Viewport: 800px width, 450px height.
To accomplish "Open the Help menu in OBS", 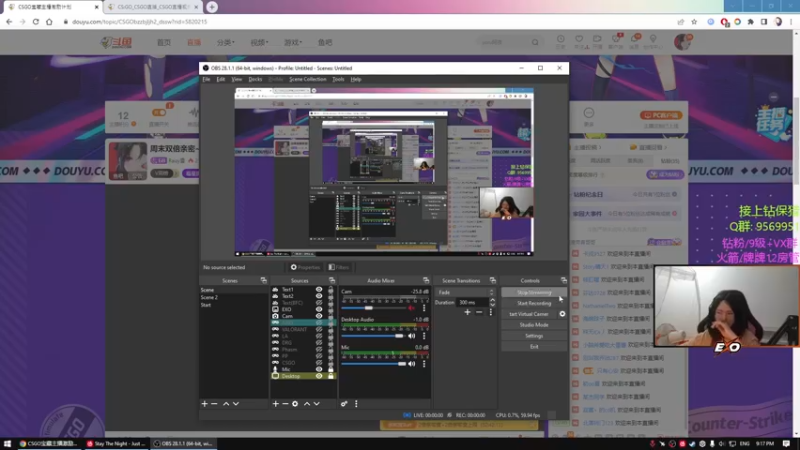I will click(356, 79).
